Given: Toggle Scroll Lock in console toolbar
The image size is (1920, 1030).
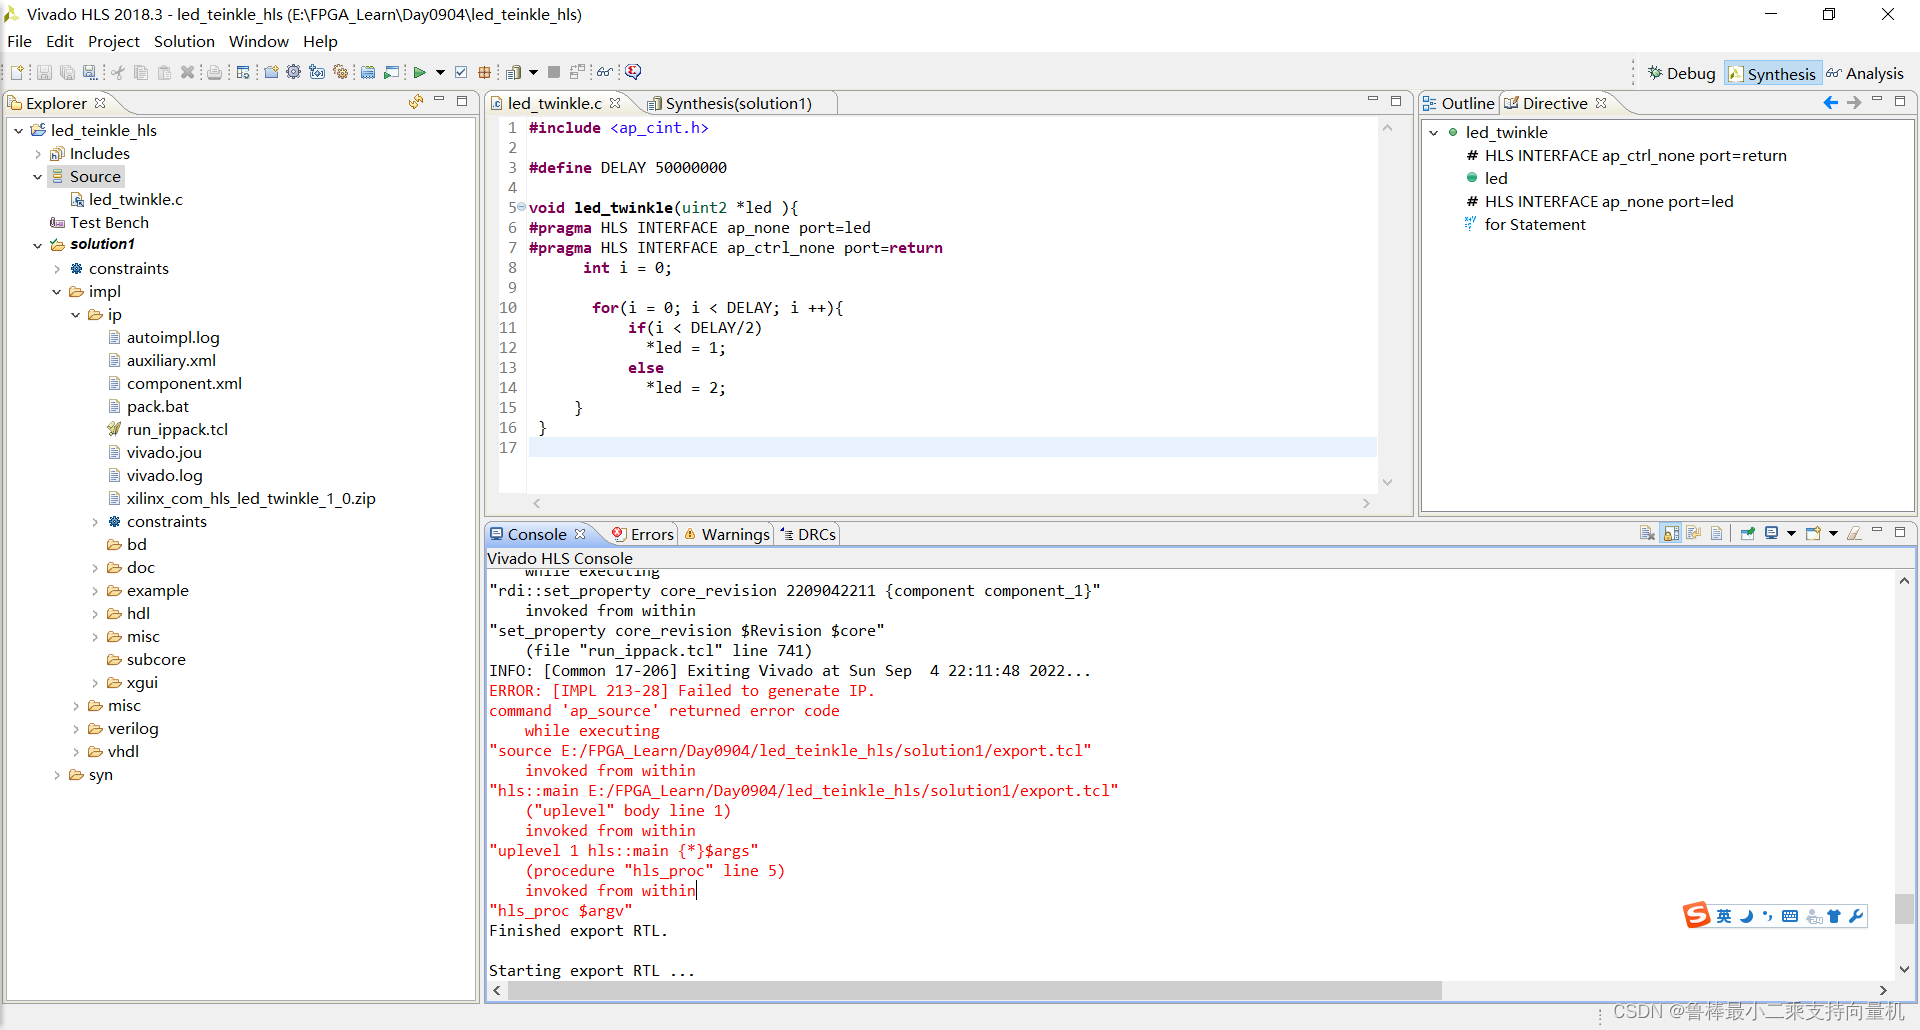Looking at the screenshot, I should (x=1671, y=533).
